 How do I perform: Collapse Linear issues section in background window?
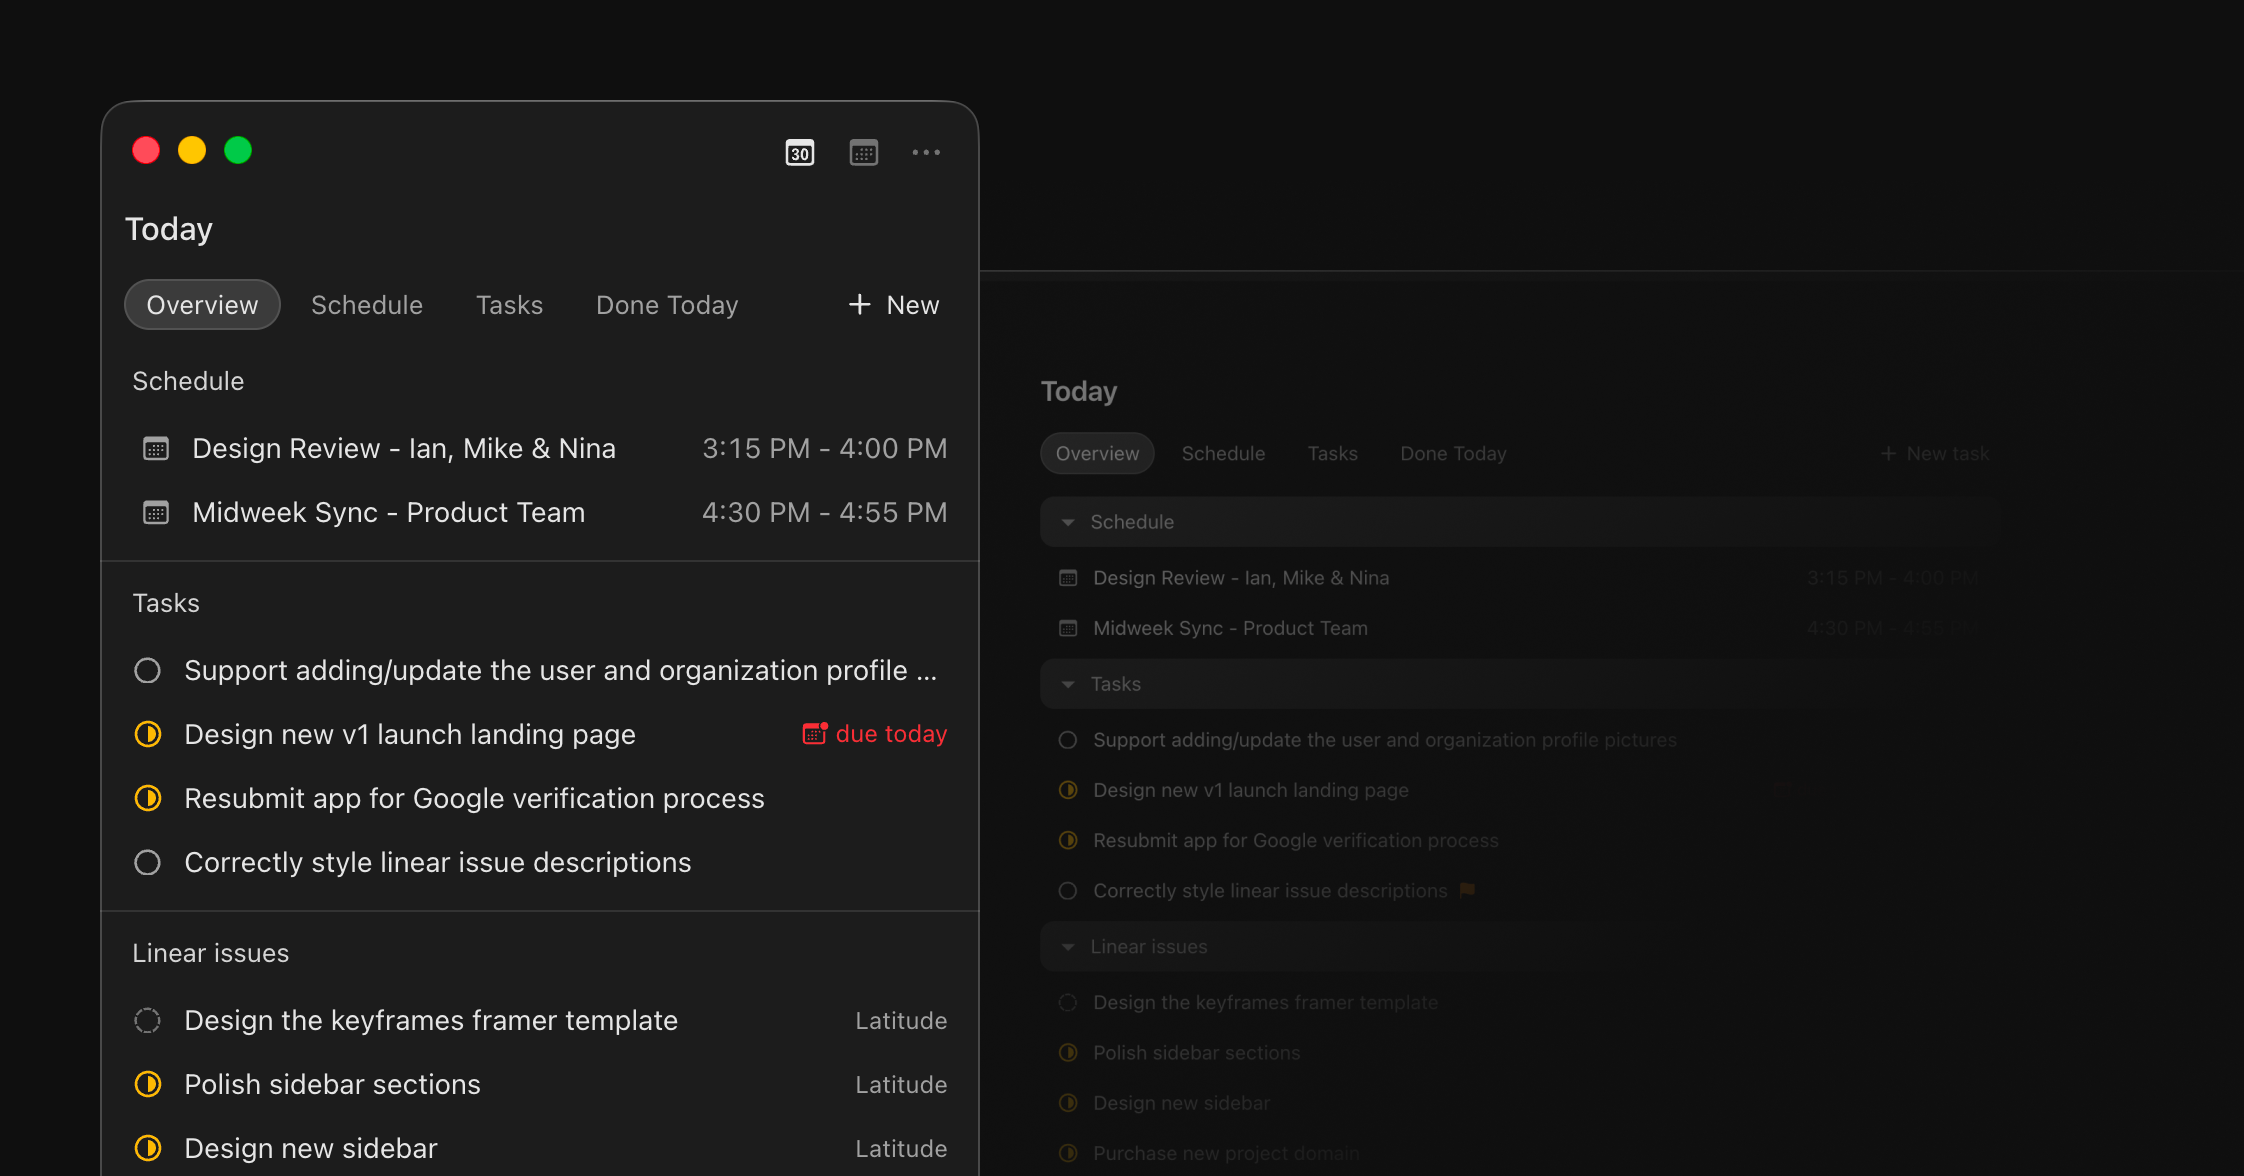pyautogui.click(x=1068, y=946)
